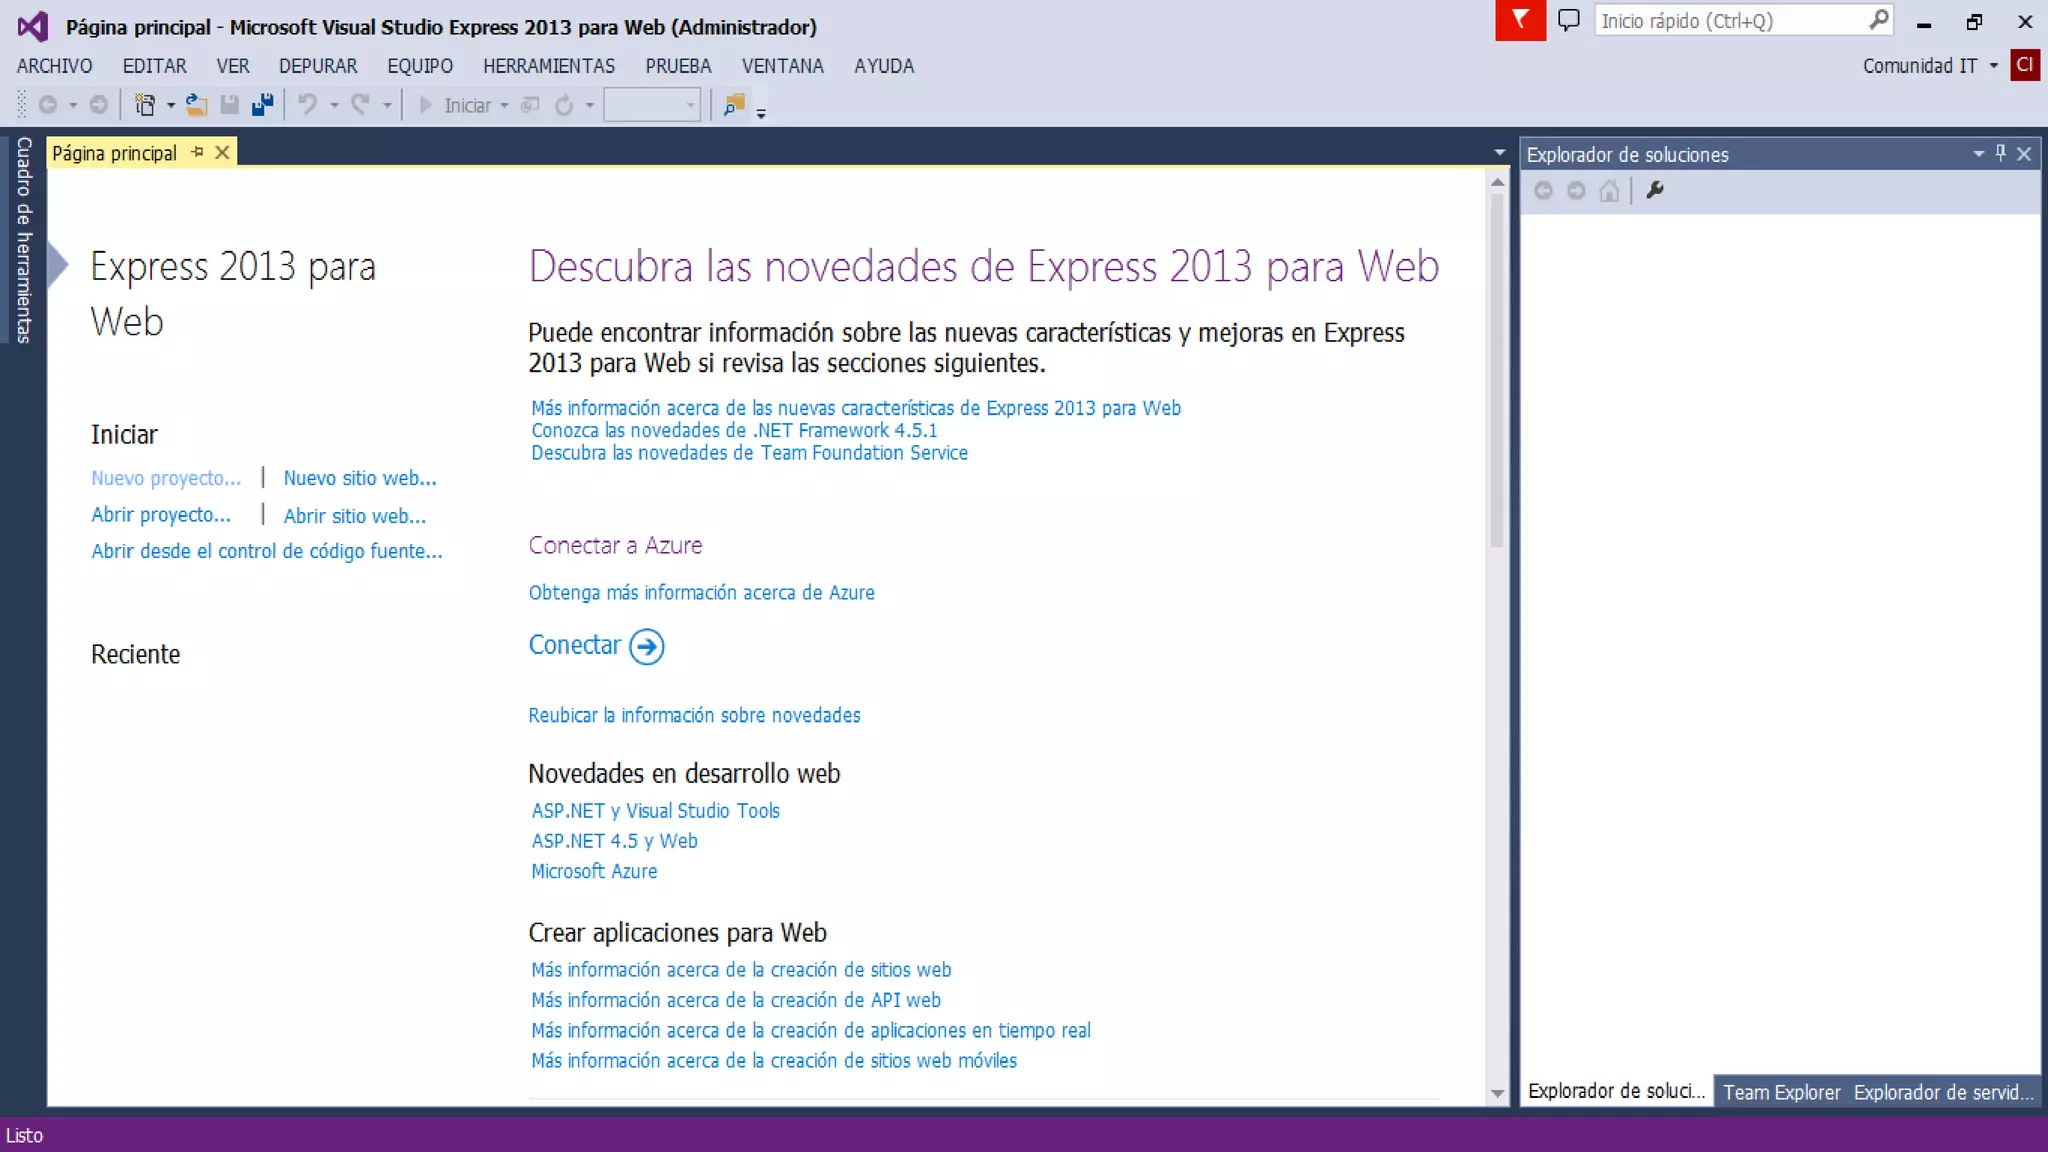Screen dimensions: 2048x1152
Task: Click the Find in Files toolbar icon
Action: click(734, 105)
